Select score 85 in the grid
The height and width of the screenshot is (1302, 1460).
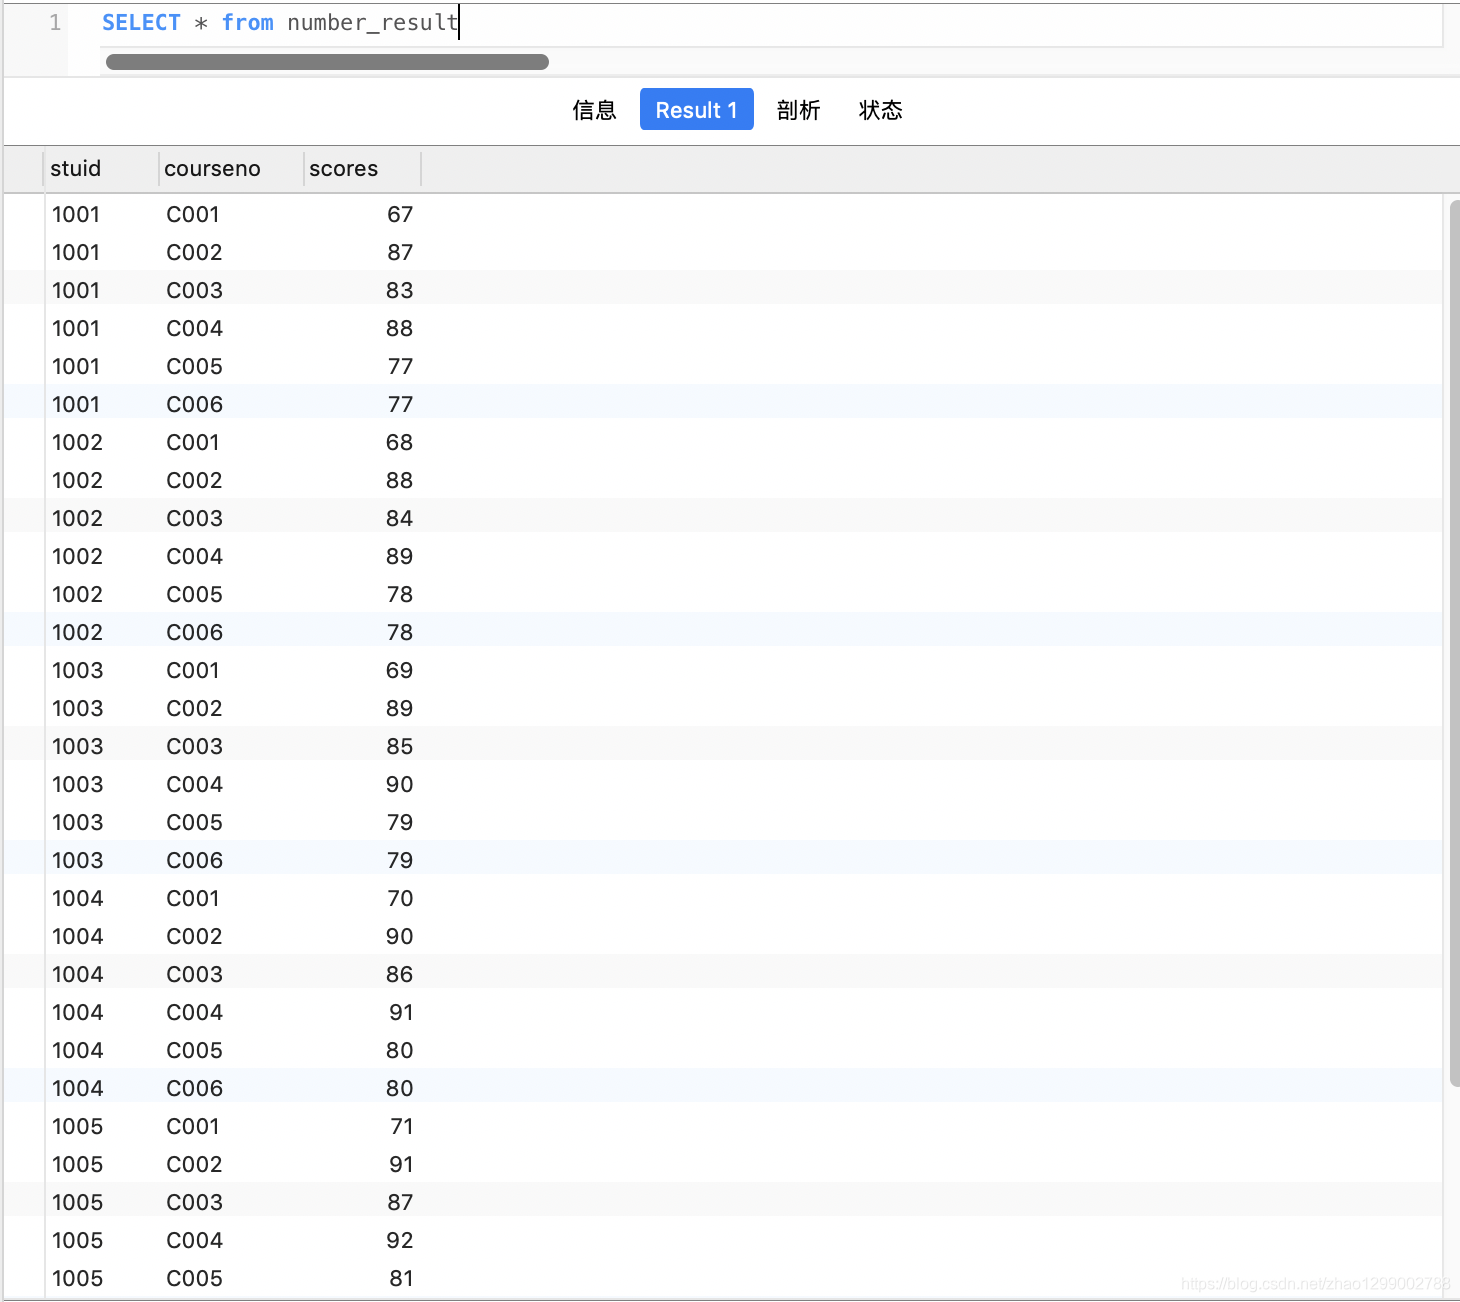click(400, 747)
